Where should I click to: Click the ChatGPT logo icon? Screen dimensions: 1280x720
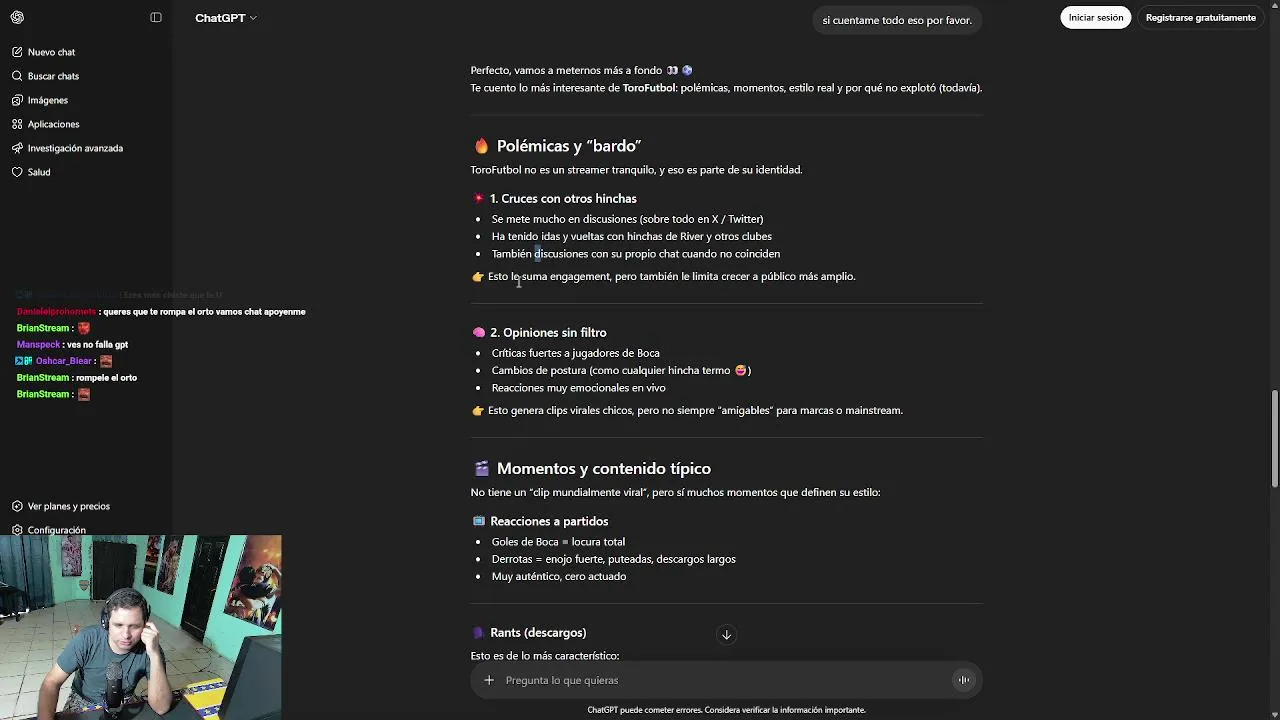17,17
